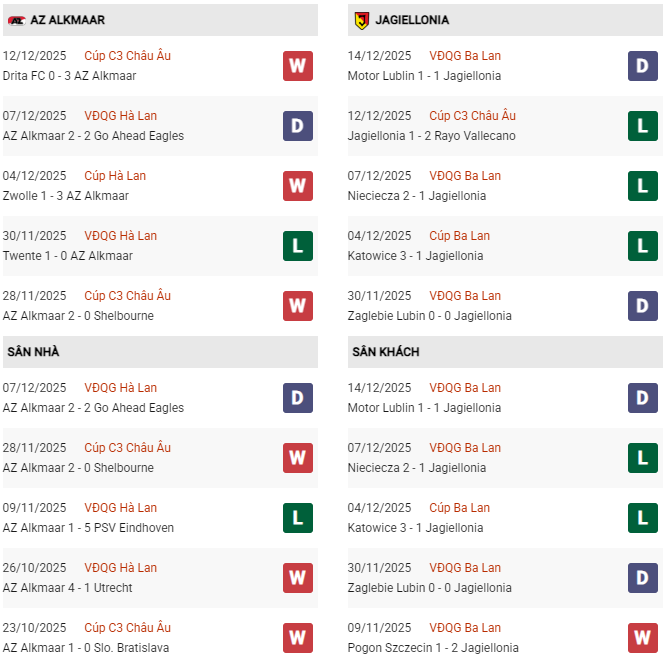Image resolution: width=665 pixels, height=662 pixels.
Task: Click the W badge for Drita FC match
Action: pyautogui.click(x=298, y=66)
